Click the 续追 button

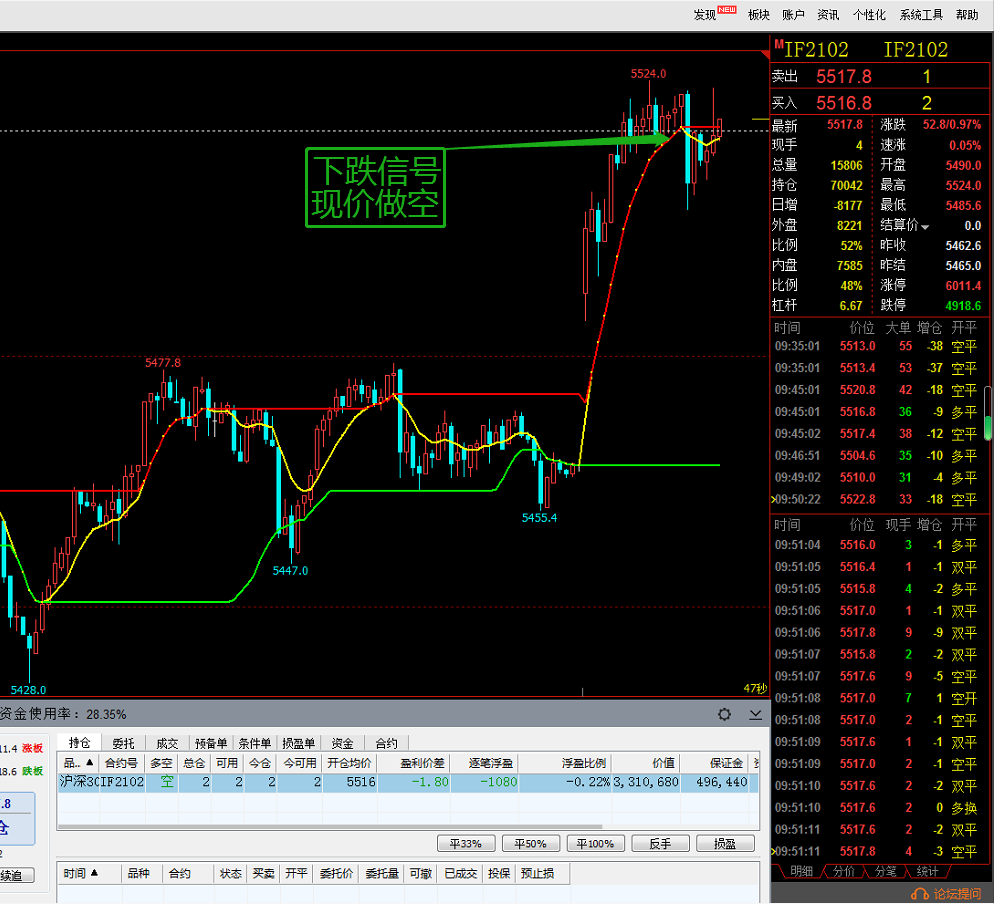[16, 875]
